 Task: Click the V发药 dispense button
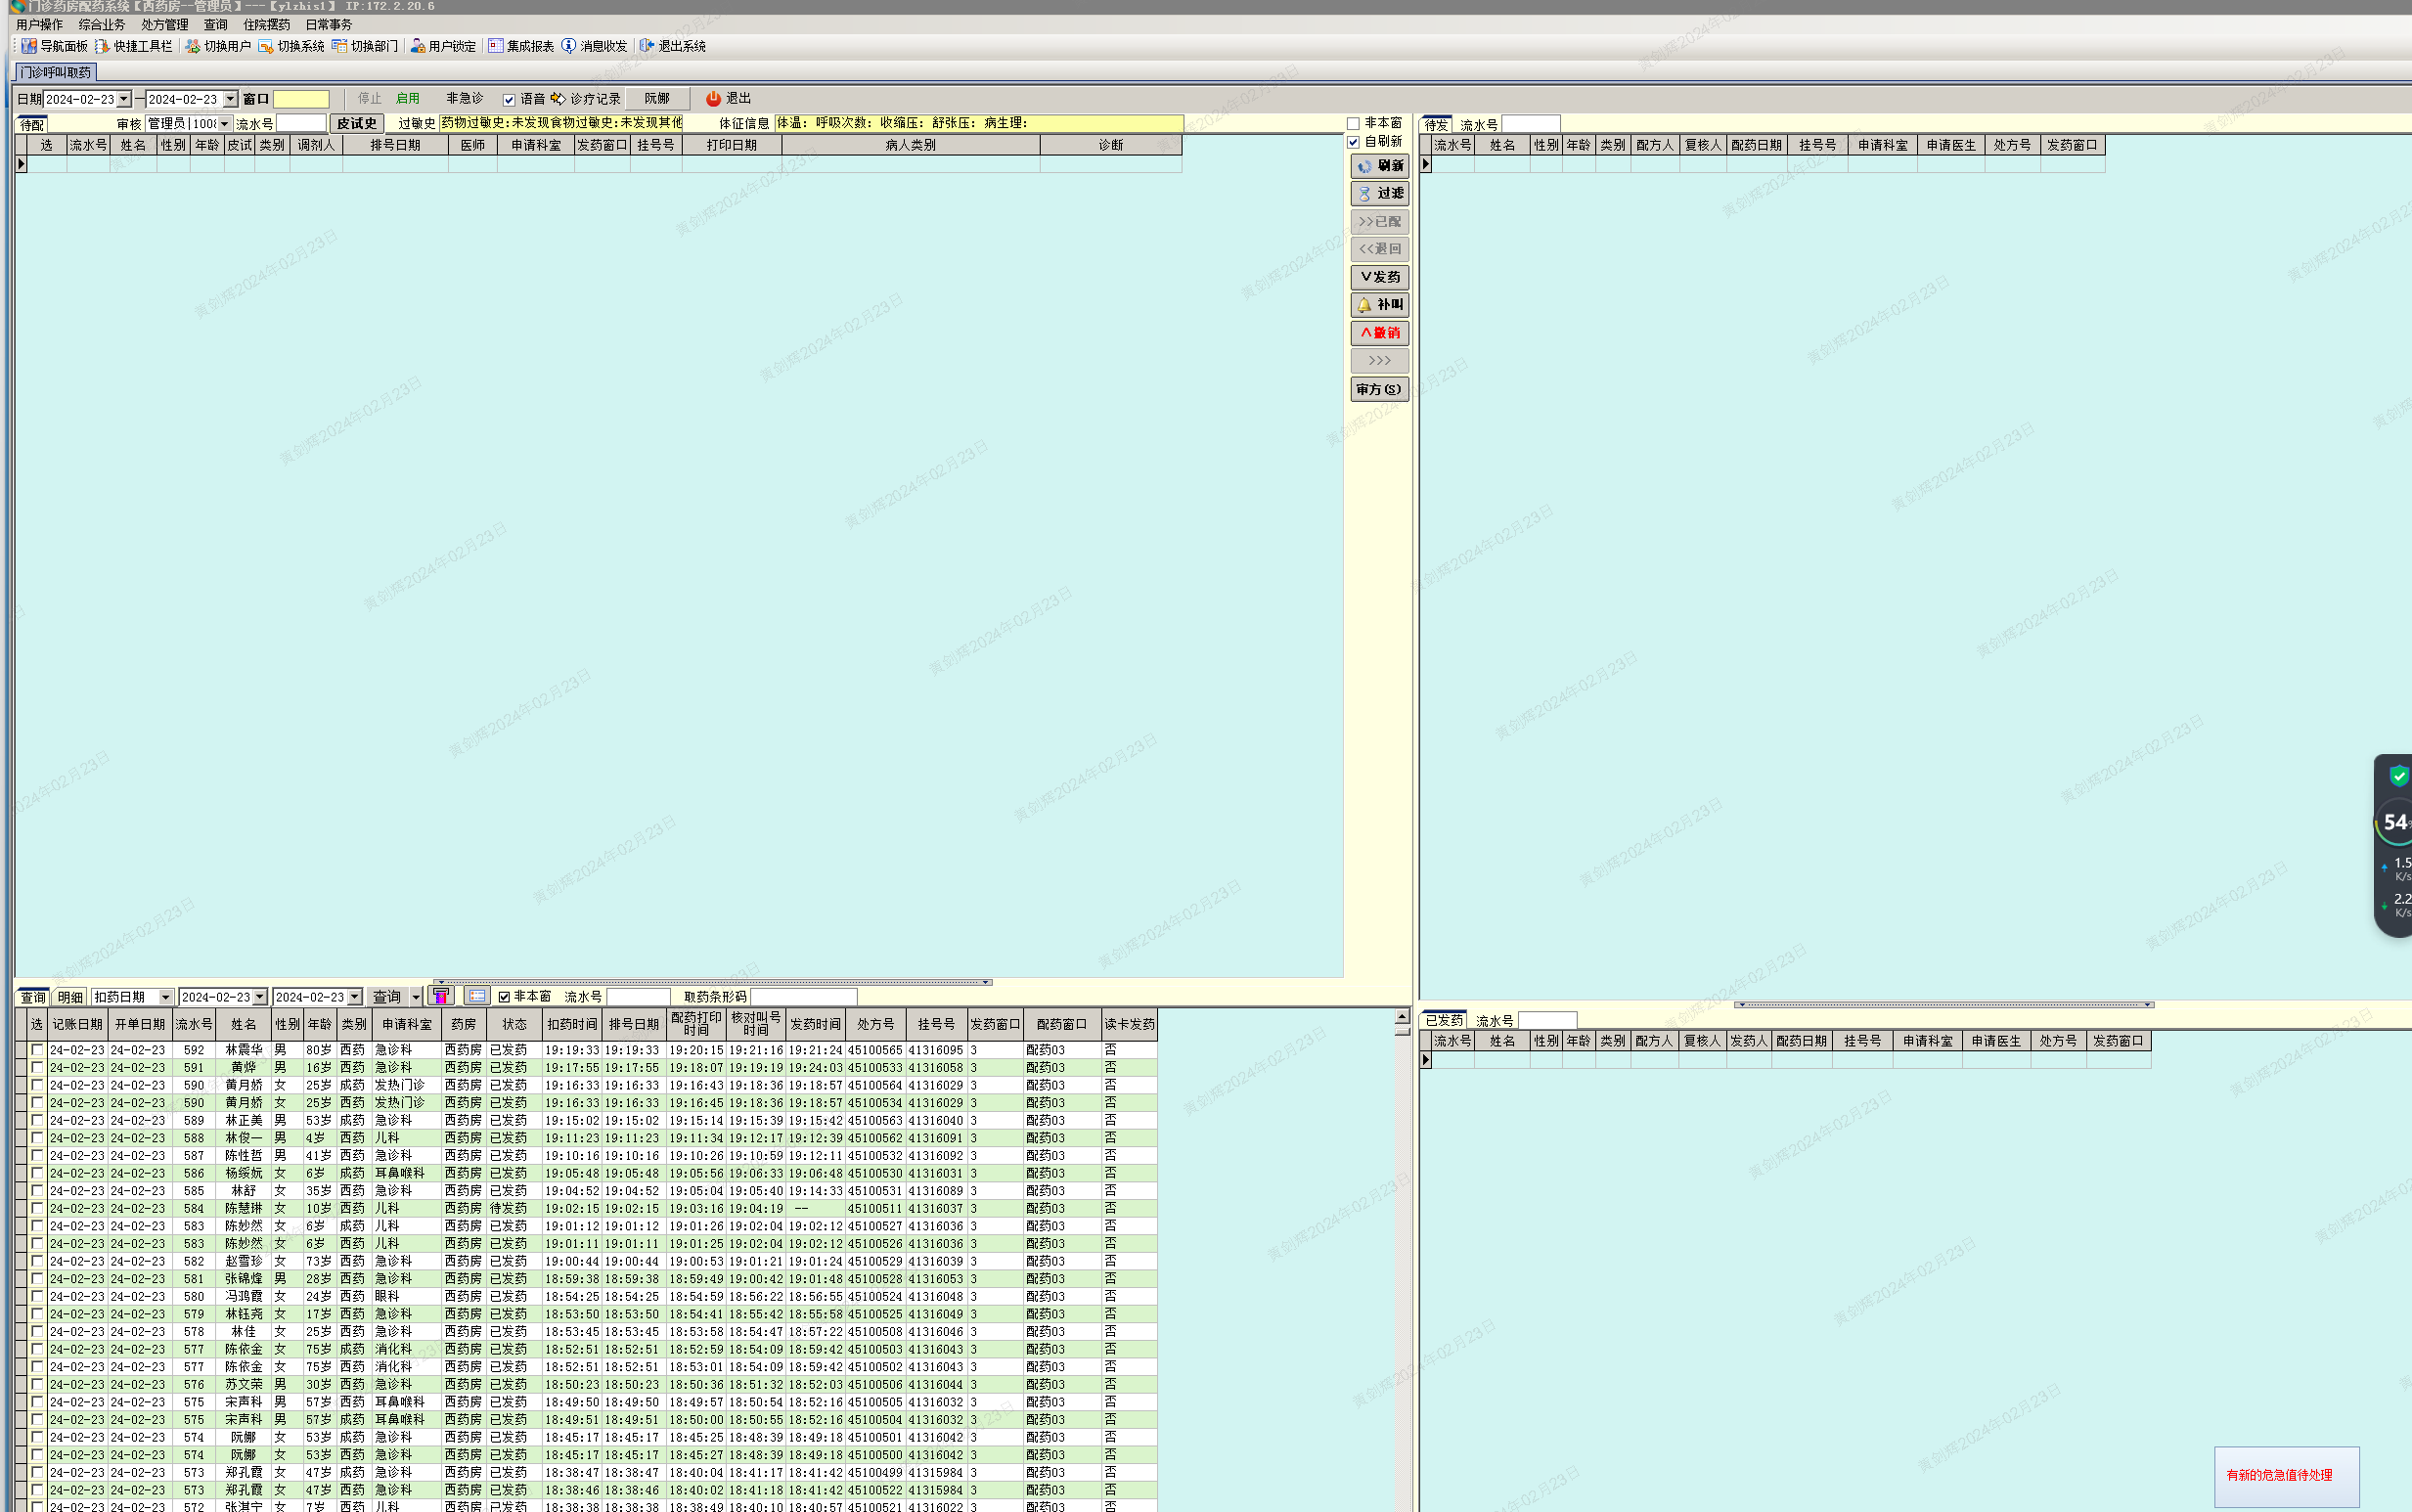tap(1379, 277)
